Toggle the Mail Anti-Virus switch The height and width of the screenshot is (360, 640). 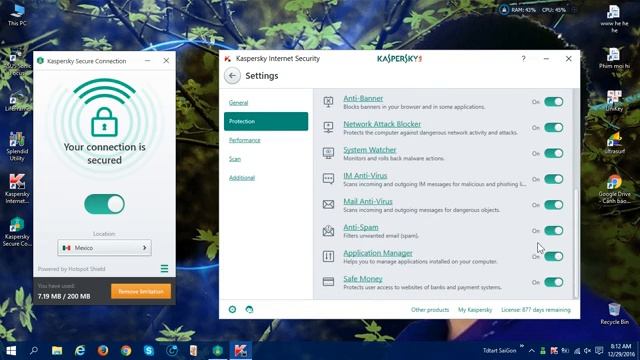[x=553, y=204]
